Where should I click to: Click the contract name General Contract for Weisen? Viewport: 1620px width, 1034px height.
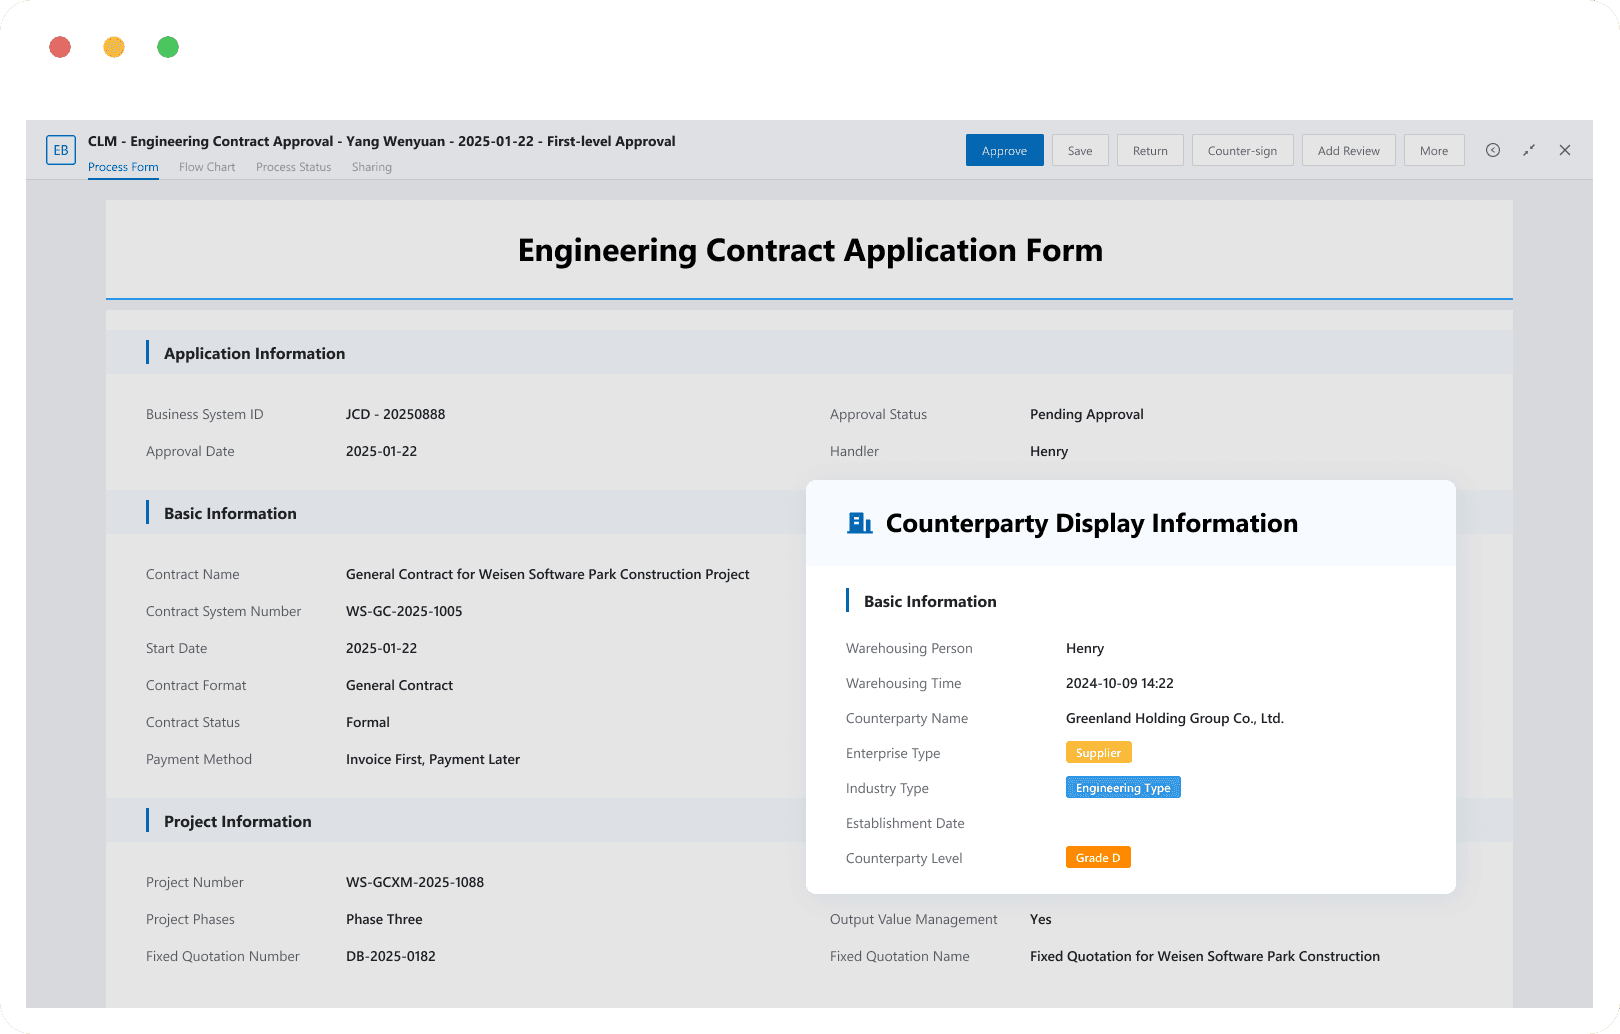[548, 574]
